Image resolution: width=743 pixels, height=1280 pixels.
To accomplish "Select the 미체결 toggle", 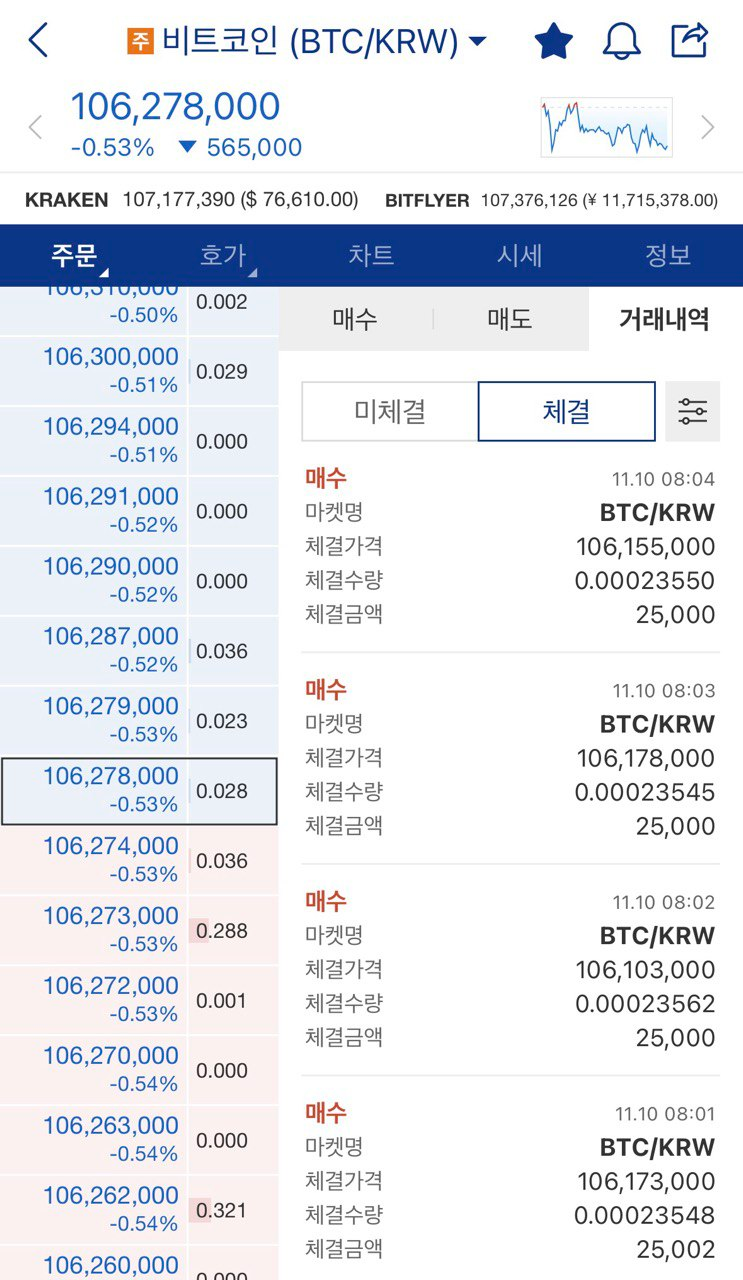I will tap(390, 411).
